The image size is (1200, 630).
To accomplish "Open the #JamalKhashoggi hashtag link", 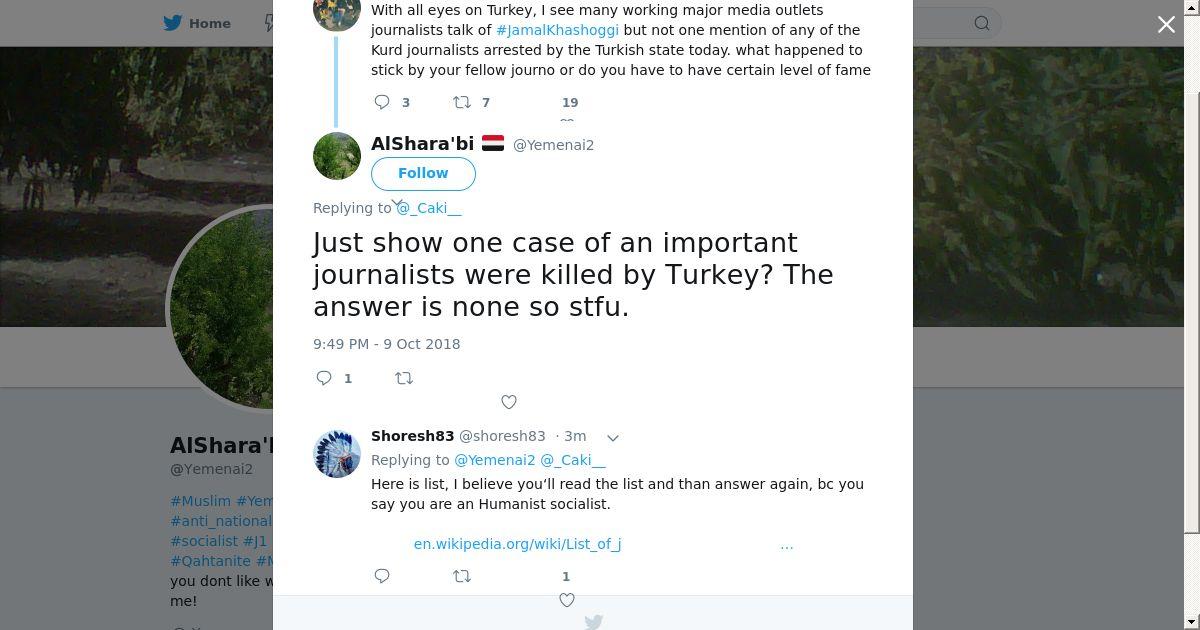I will tap(557, 30).
